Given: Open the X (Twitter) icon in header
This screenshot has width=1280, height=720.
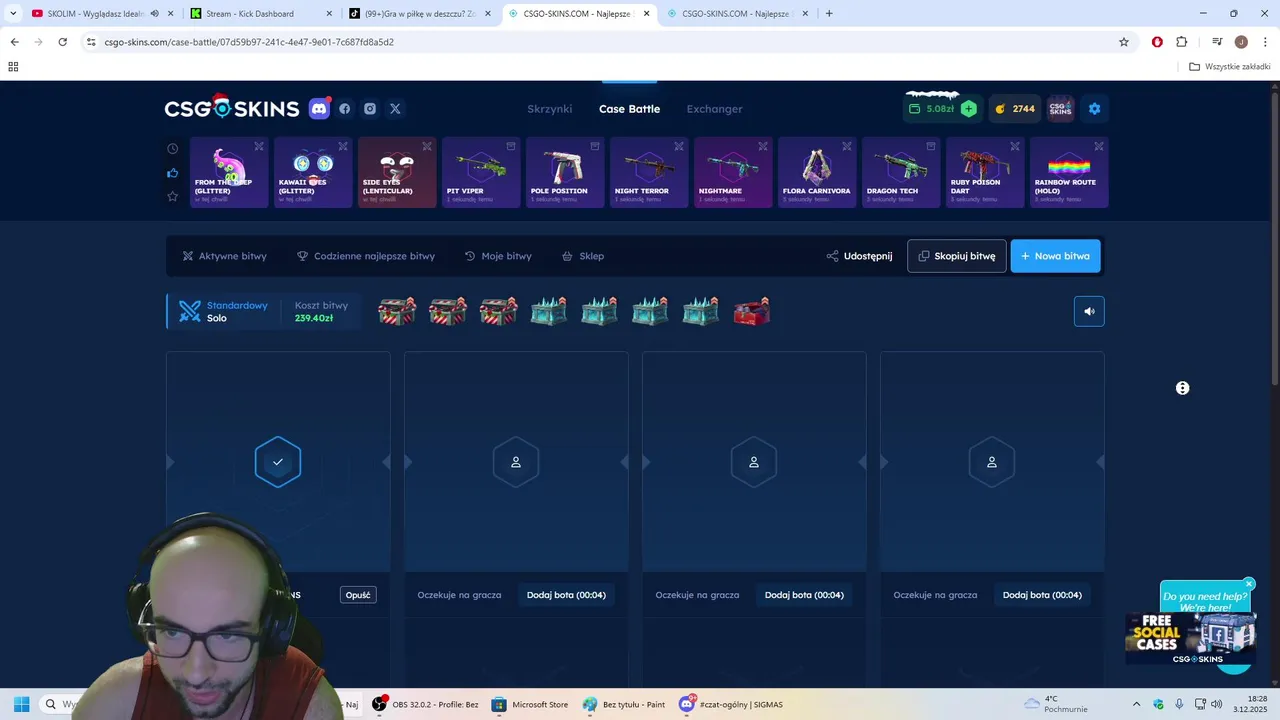Looking at the screenshot, I should pyautogui.click(x=395, y=109).
